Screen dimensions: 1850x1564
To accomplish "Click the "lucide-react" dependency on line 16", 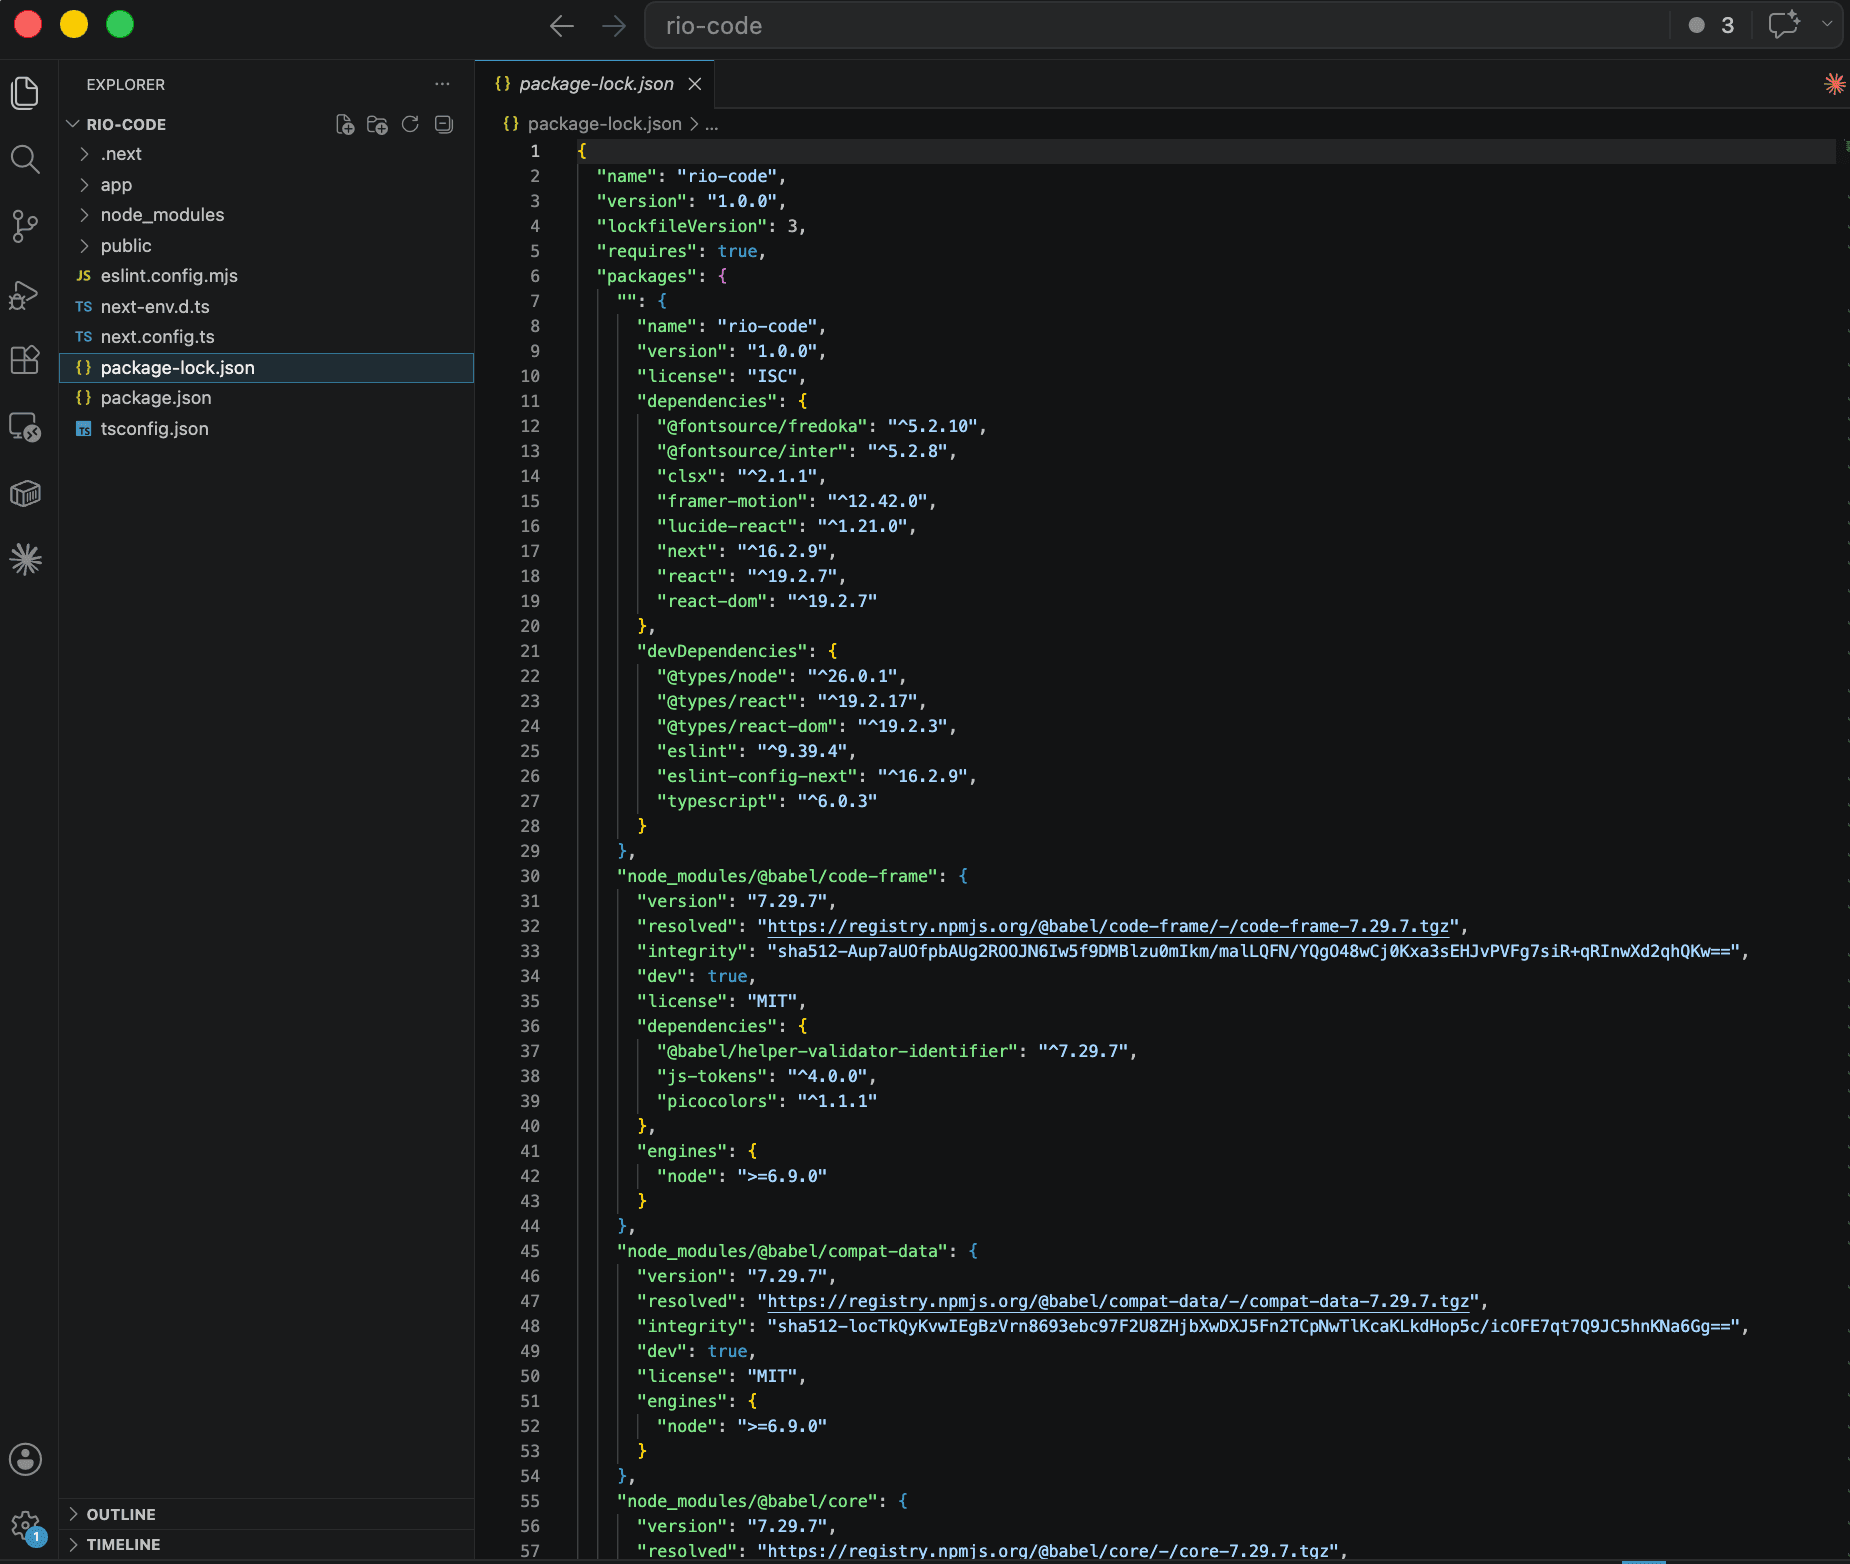I will click(727, 526).
